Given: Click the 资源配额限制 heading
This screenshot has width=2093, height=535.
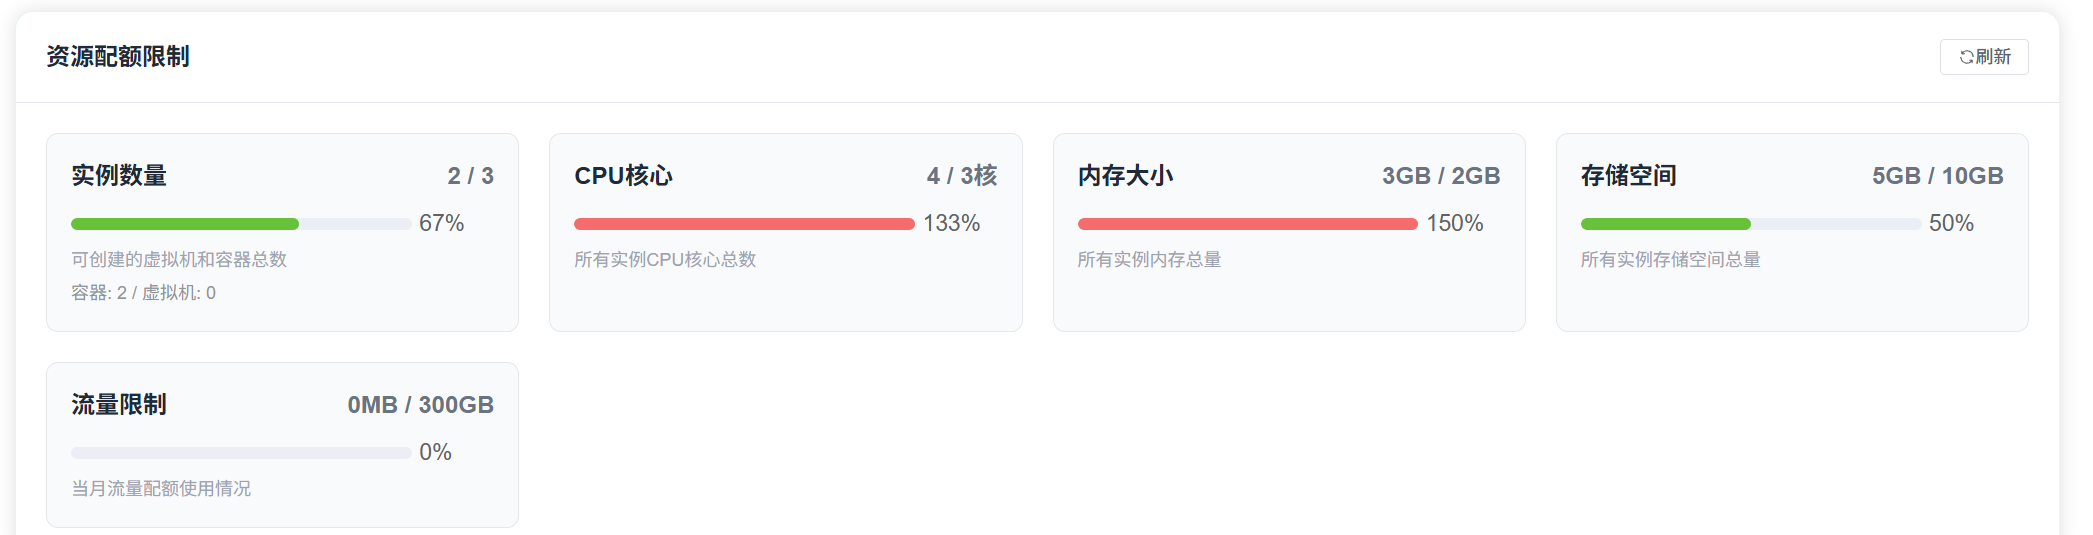Looking at the screenshot, I should click(x=118, y=57).
